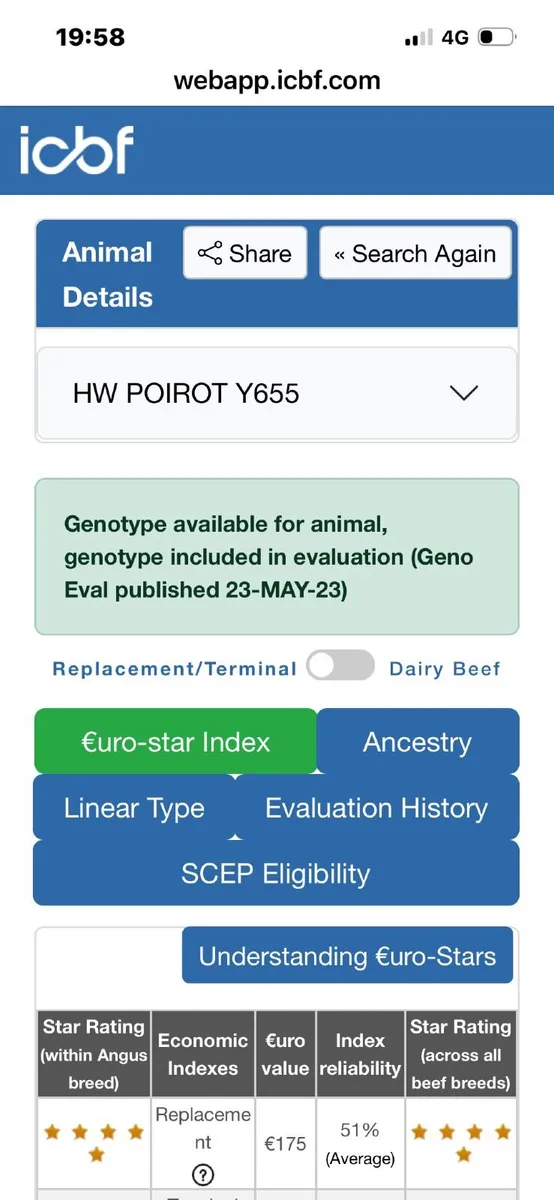Select the Dairy Beef label option
This screenshot has width=554, height=1200.
(445, 669)
